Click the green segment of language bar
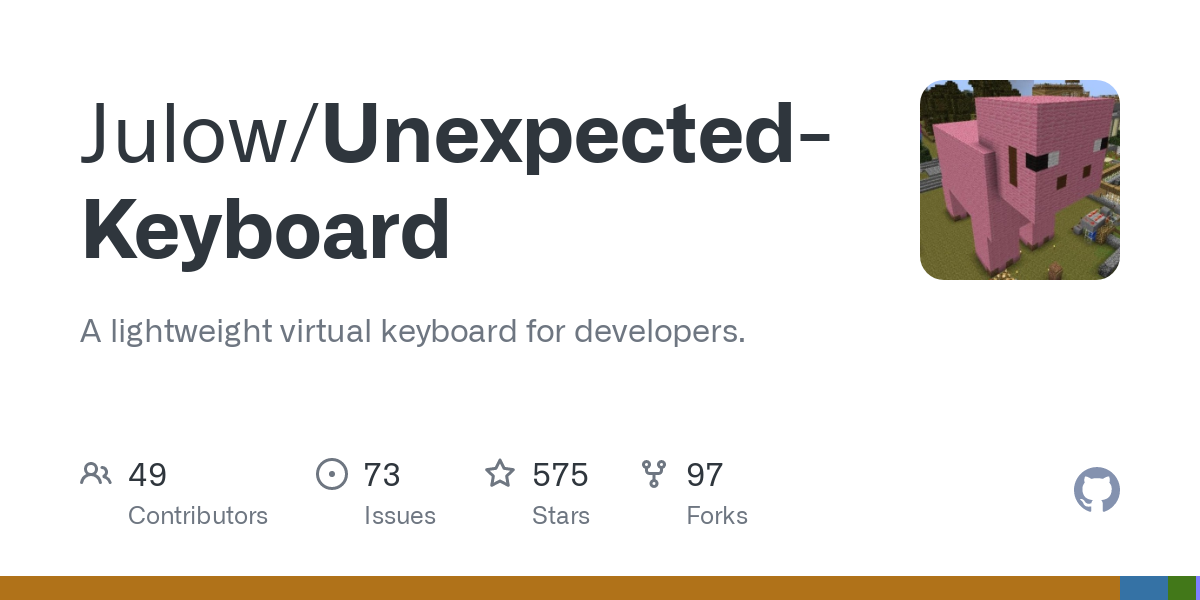Screen dimensions: 1200x600 point(1182,588)
